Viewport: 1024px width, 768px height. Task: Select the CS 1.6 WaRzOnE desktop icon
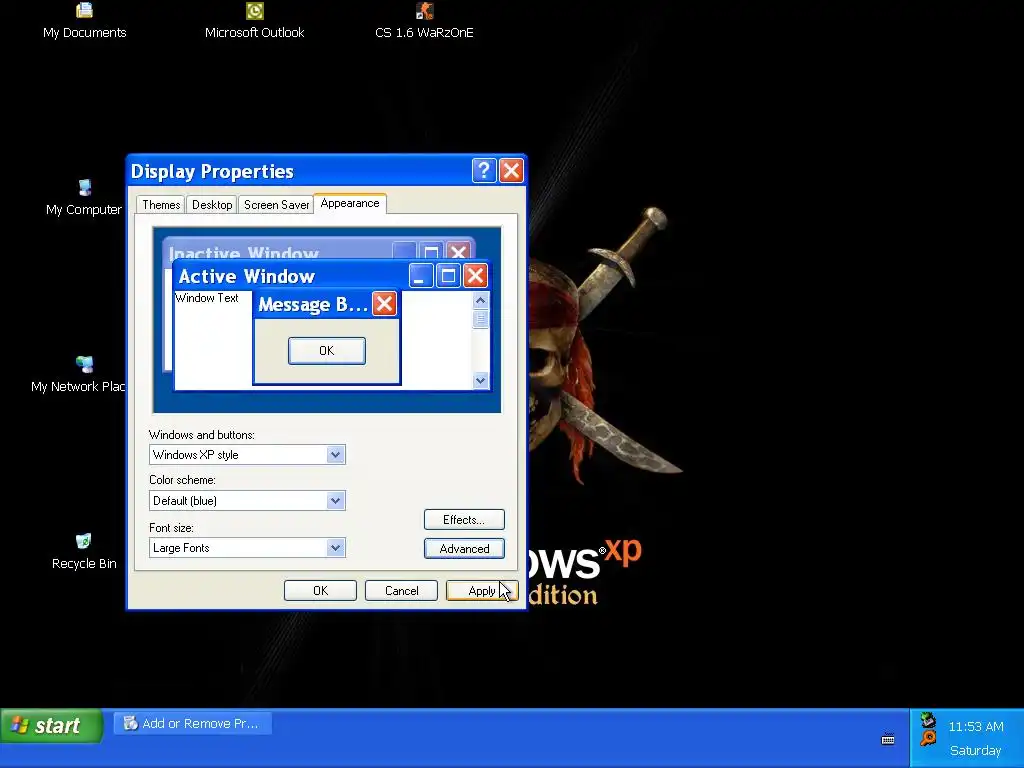[424, 21]
